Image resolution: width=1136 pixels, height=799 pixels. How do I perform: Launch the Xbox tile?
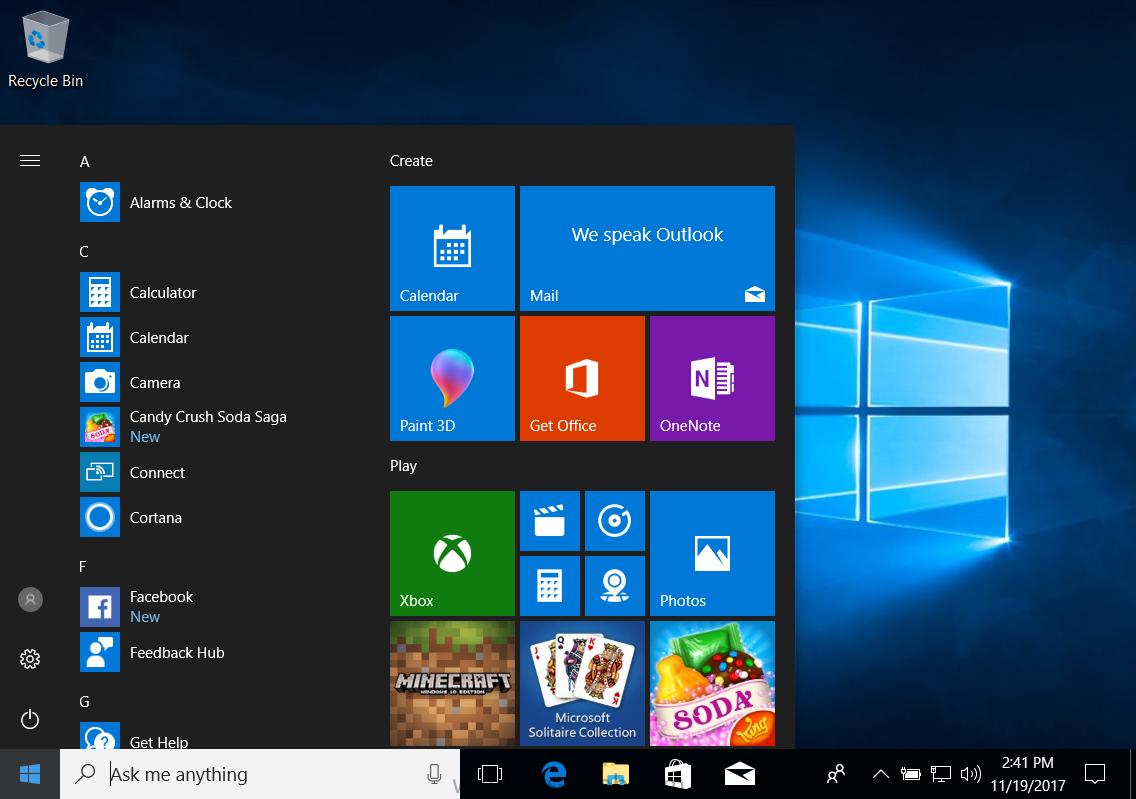[x=452, y=553]
